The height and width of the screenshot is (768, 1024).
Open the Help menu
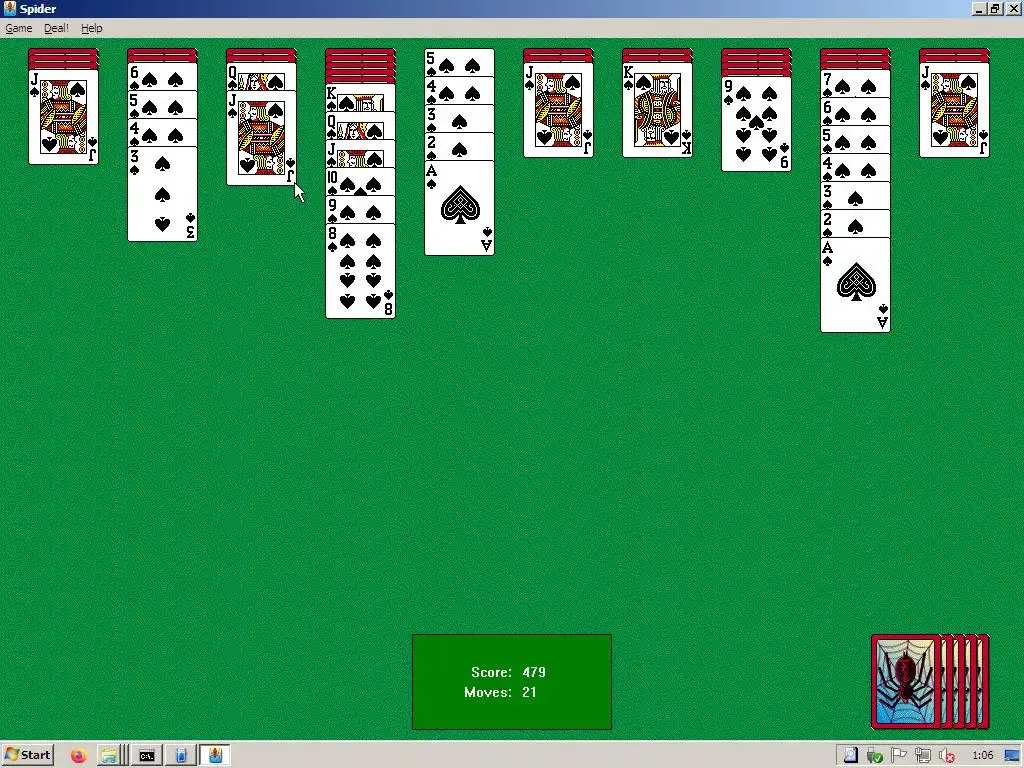coord(91,28)
